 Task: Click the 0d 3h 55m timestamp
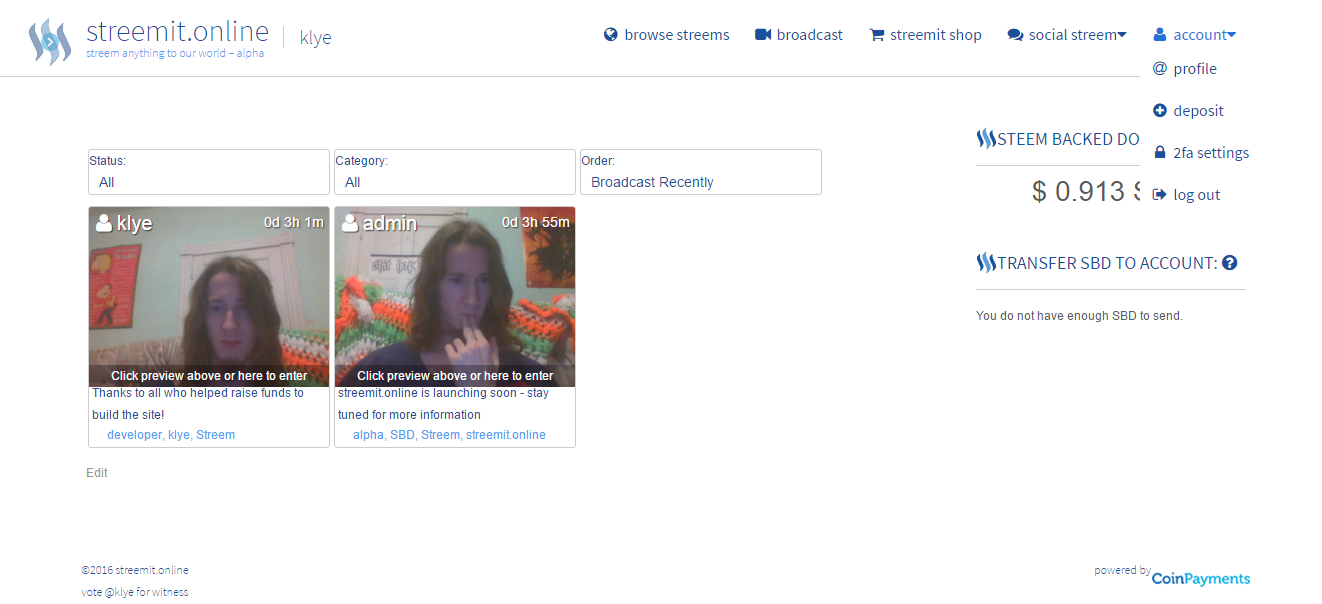click(536, 222)
